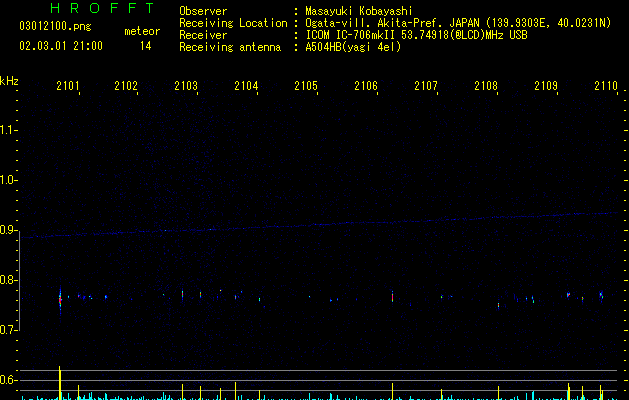This screenshot has height=400, width=629.
Task: Click the 2103 time marker
Action: [x=186, y=85]
